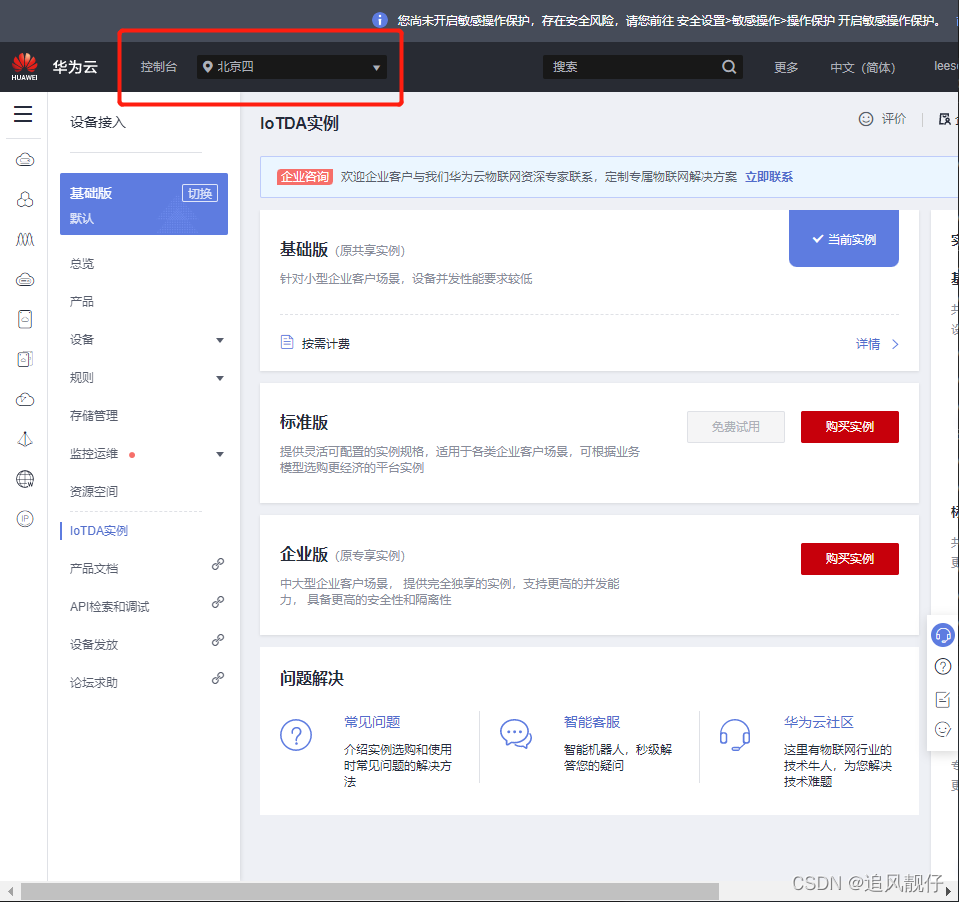Image resolution: width=959 pixels, height=902 pixels.
Task: Click the smiley floating icon at right edge
Action: 942,730
